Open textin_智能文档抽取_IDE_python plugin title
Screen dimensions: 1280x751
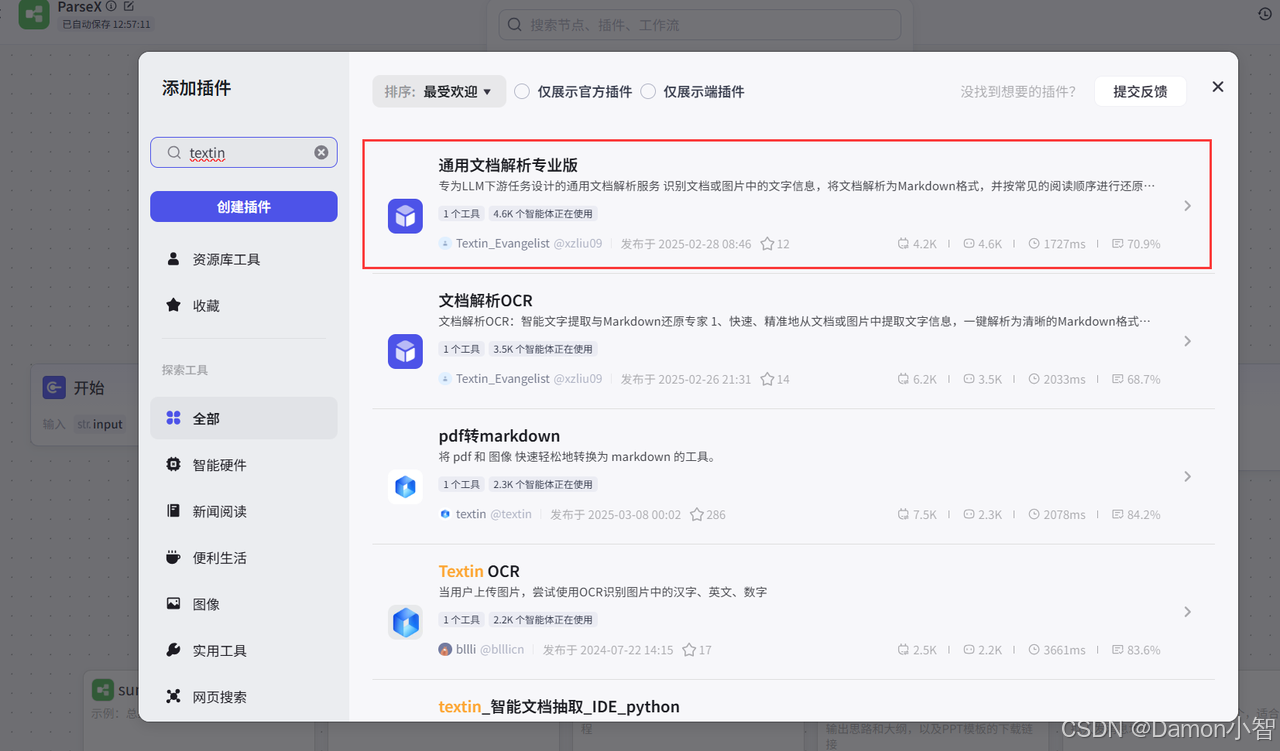coord(559,706)
